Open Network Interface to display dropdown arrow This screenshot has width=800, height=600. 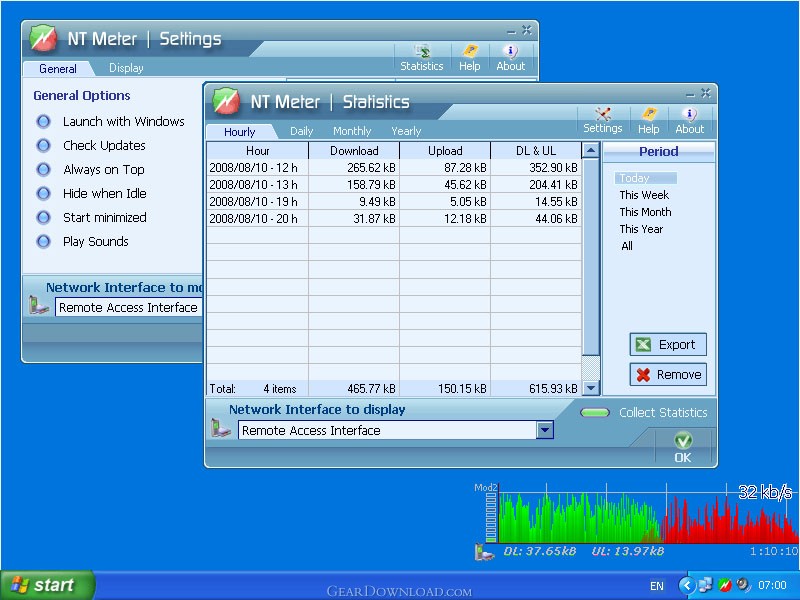(545, 430)
